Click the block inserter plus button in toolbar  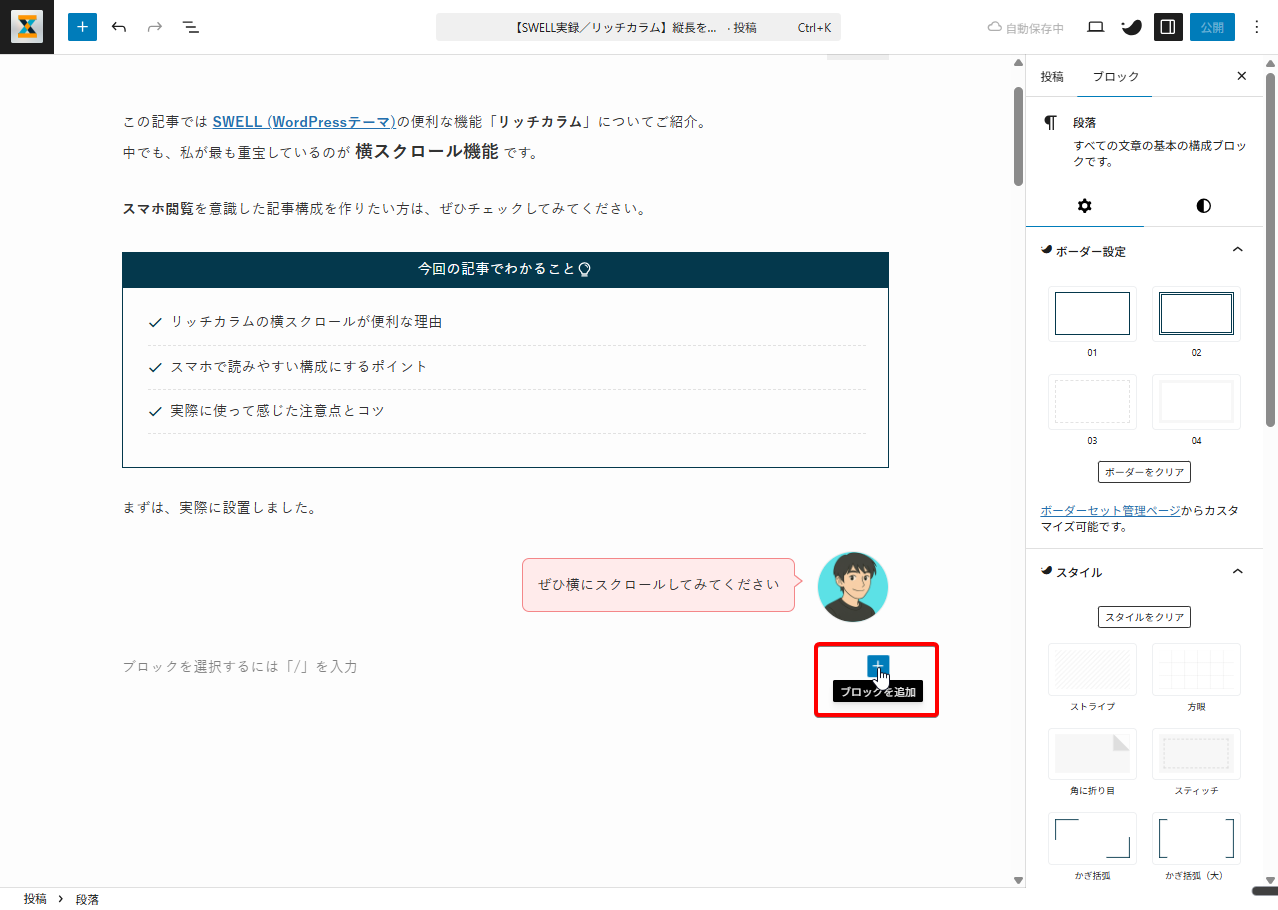82,27
